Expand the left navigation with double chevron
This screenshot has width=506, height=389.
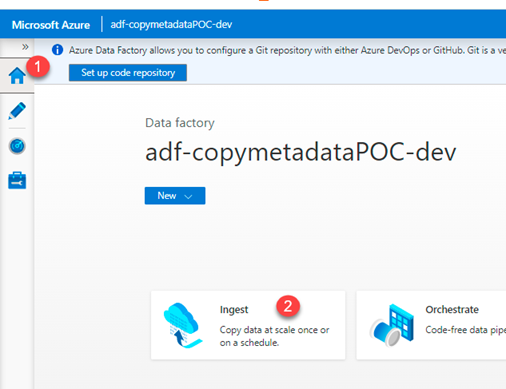click(25, 47)
